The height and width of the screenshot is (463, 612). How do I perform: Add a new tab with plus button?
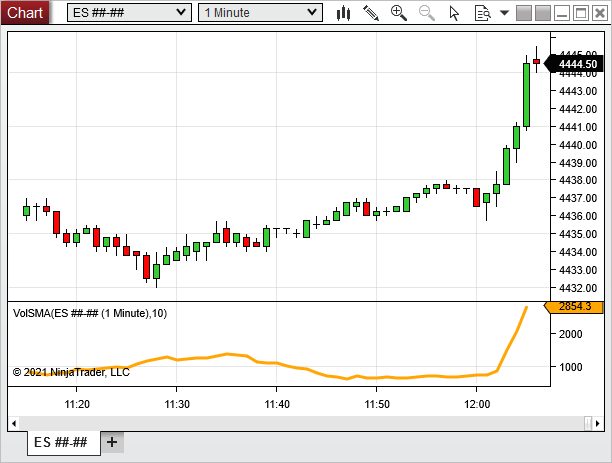point(112,442)
